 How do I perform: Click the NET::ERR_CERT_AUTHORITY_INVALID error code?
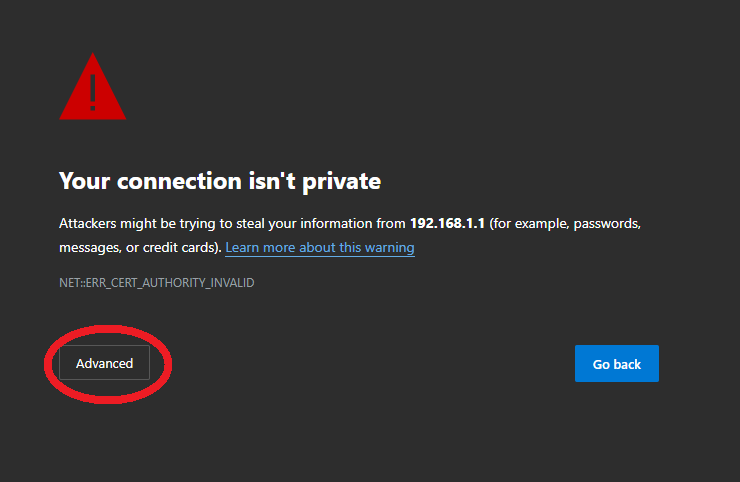point(157,283)
